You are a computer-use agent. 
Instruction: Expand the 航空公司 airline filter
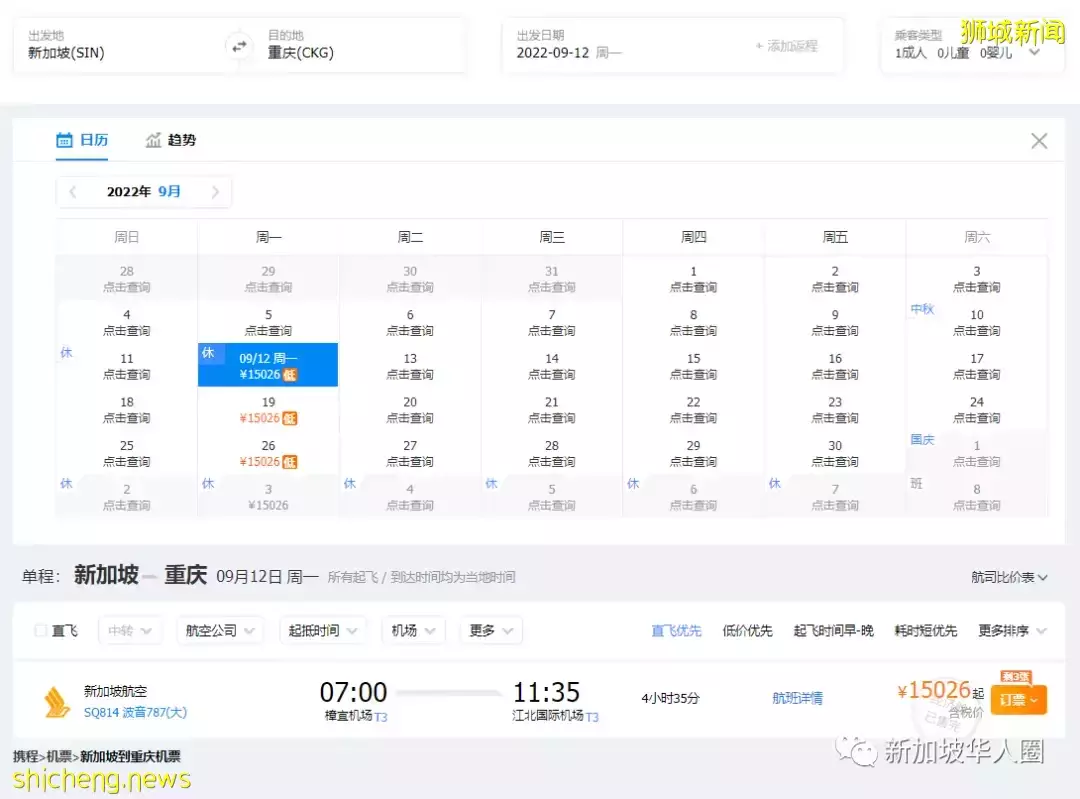(220, 631)
